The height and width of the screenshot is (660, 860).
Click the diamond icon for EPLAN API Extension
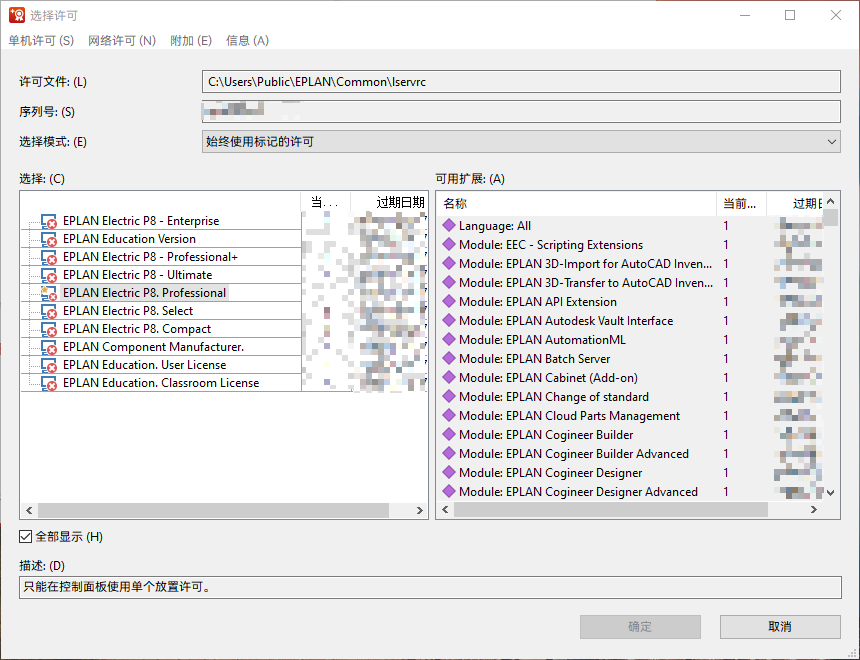click(x=449, y=301)
